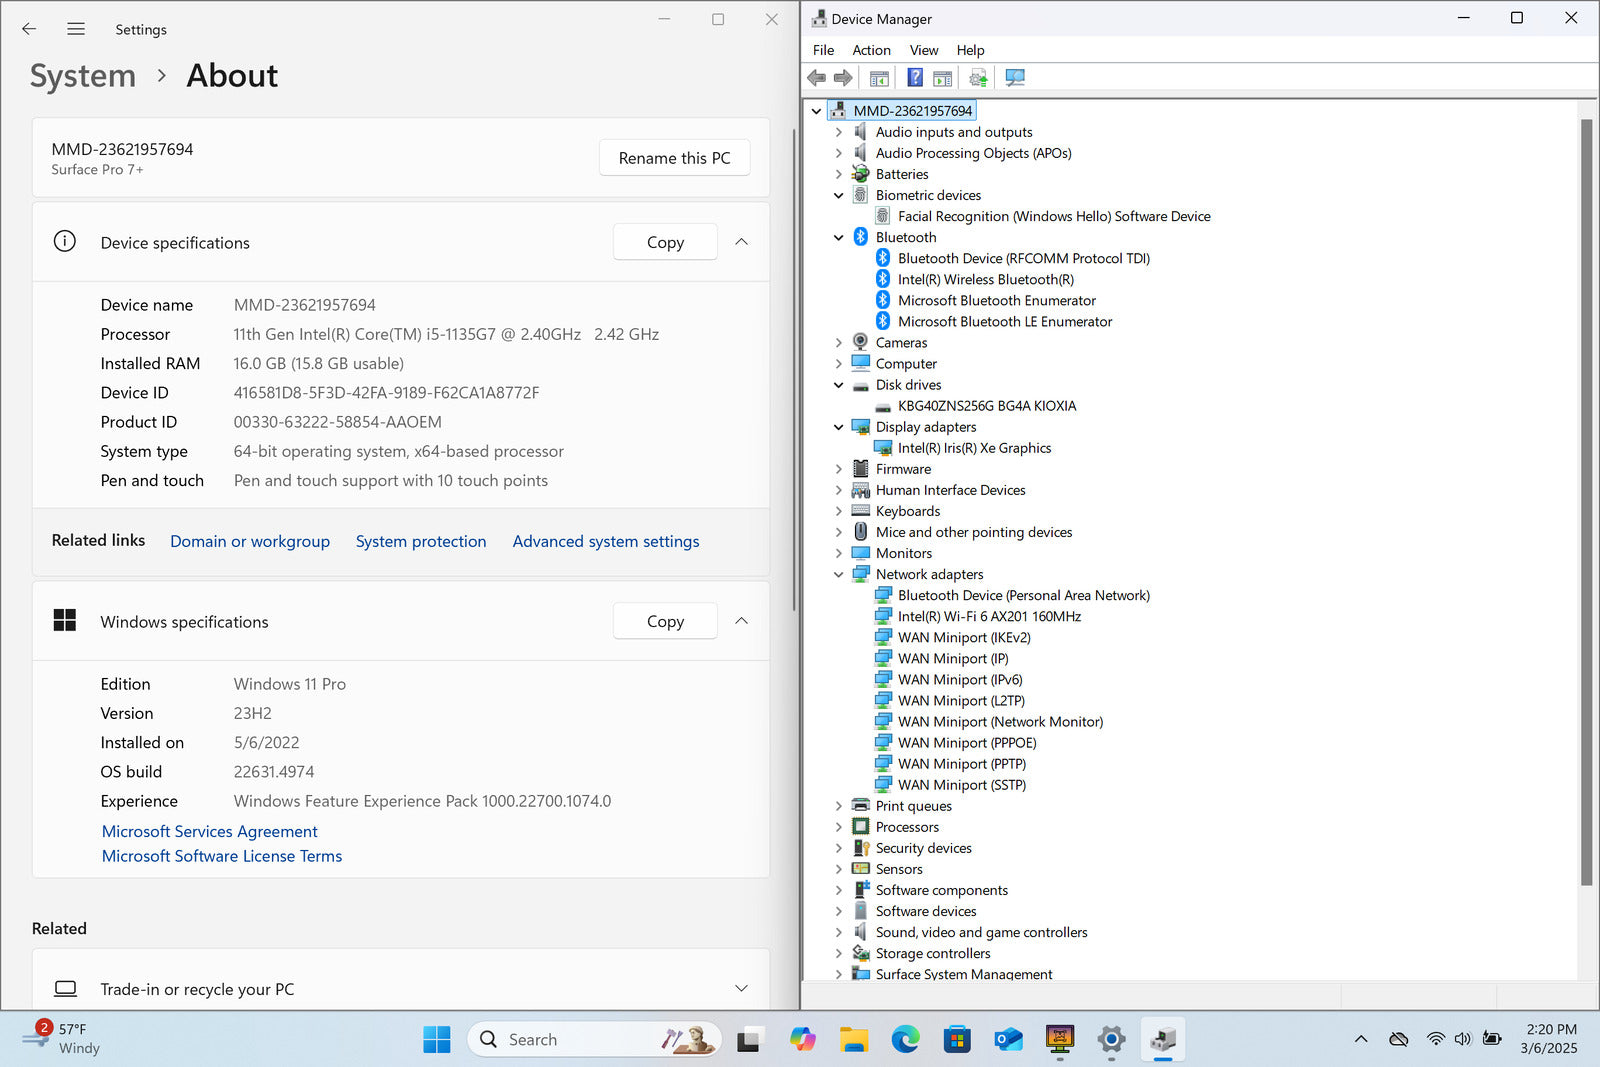Open the System protection link

tap(421, 541)
